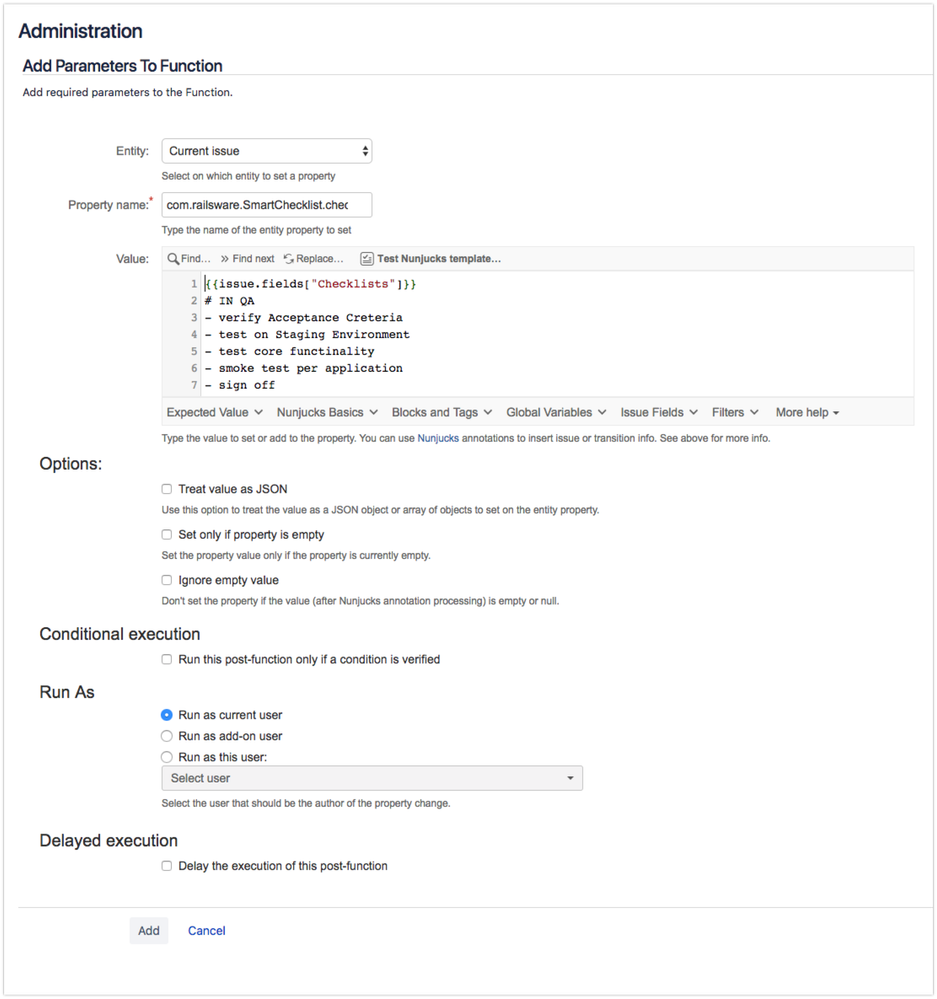This screenshot has height=999, width=937.
Task: Click the Cancel link
Action: (x=206, y=931)
